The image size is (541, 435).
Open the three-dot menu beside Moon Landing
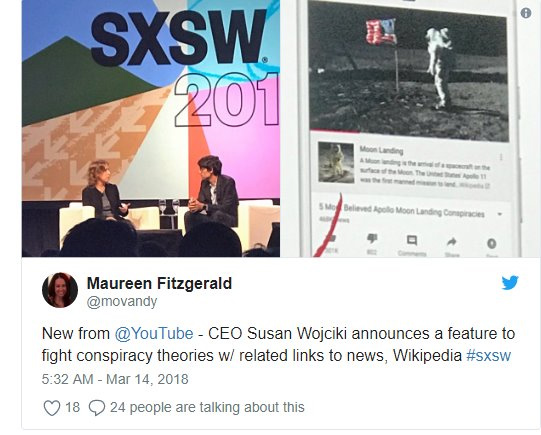coord(501,157)
